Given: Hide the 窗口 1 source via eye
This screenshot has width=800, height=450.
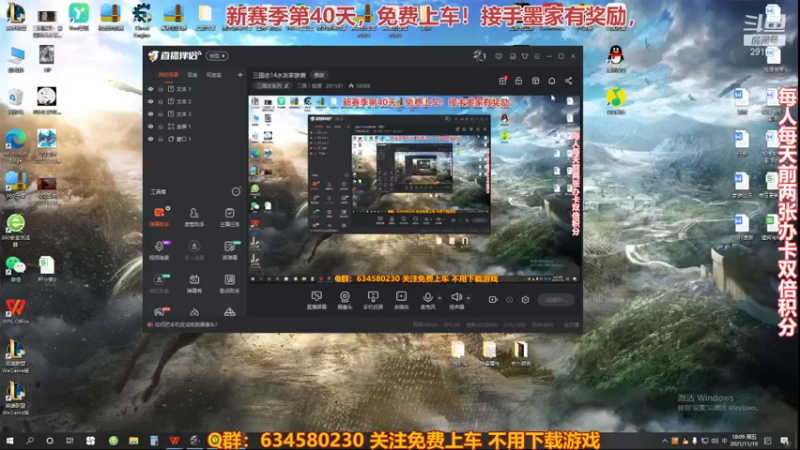Looking at the screenshot, I should [151, 139].
